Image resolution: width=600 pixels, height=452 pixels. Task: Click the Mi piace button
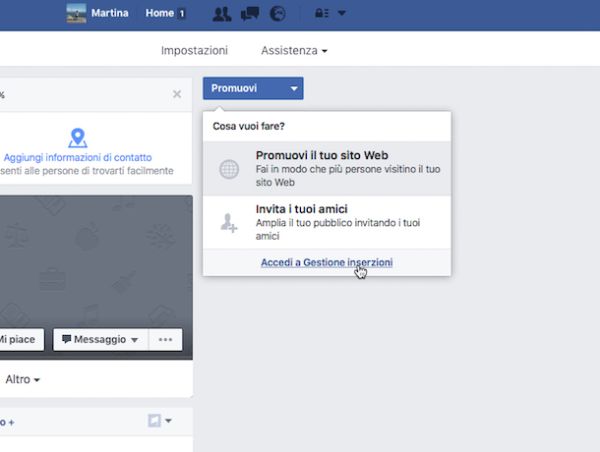coord(21,339)
